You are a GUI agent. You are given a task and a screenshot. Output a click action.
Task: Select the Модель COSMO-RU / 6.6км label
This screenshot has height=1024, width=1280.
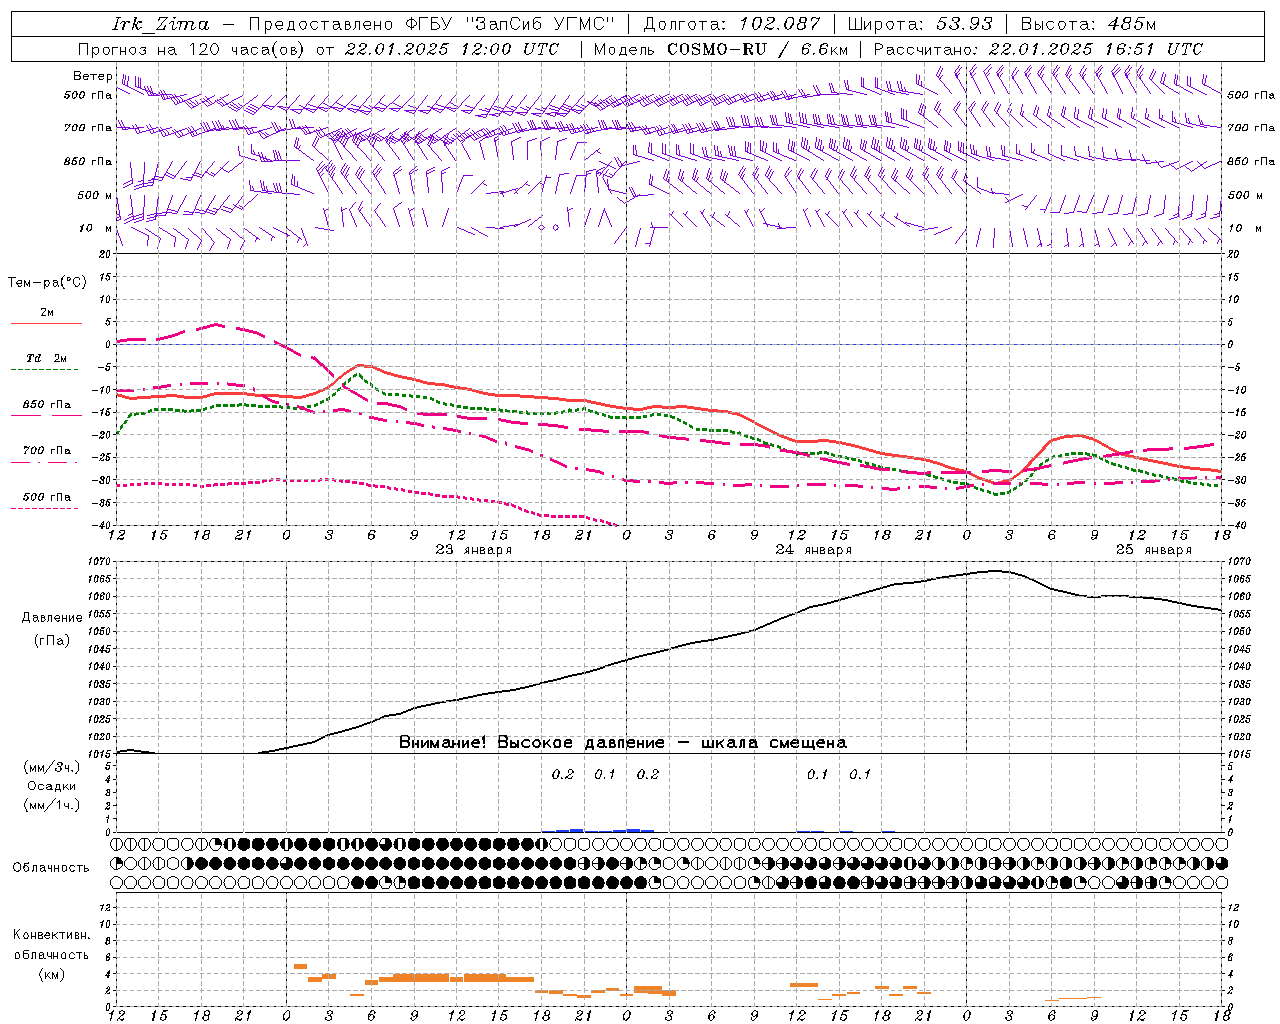click(x=721, y=49)
